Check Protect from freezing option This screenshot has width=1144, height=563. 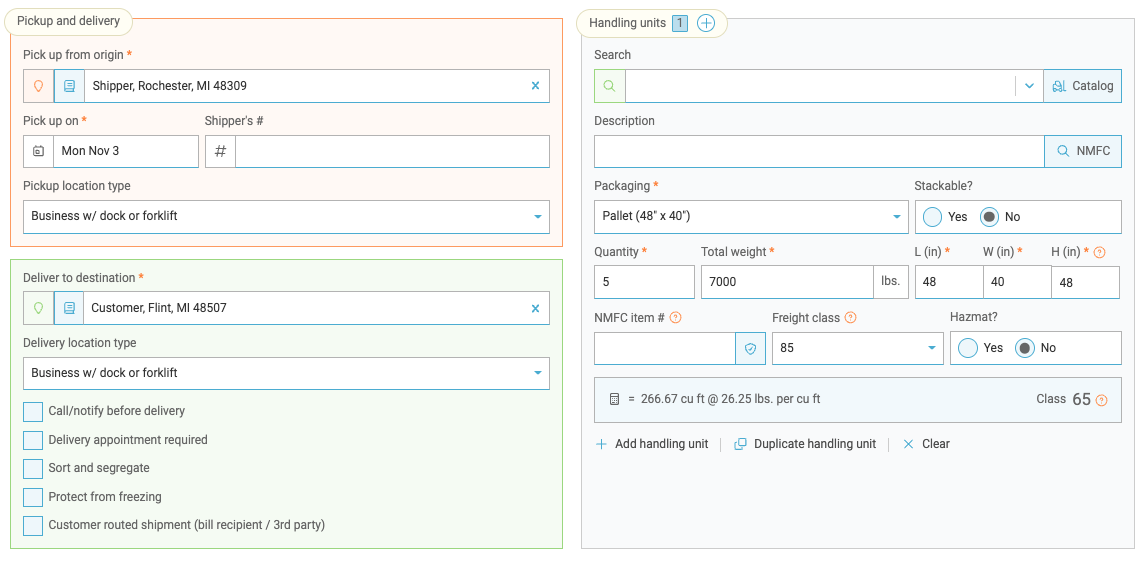tap(33, 498)
